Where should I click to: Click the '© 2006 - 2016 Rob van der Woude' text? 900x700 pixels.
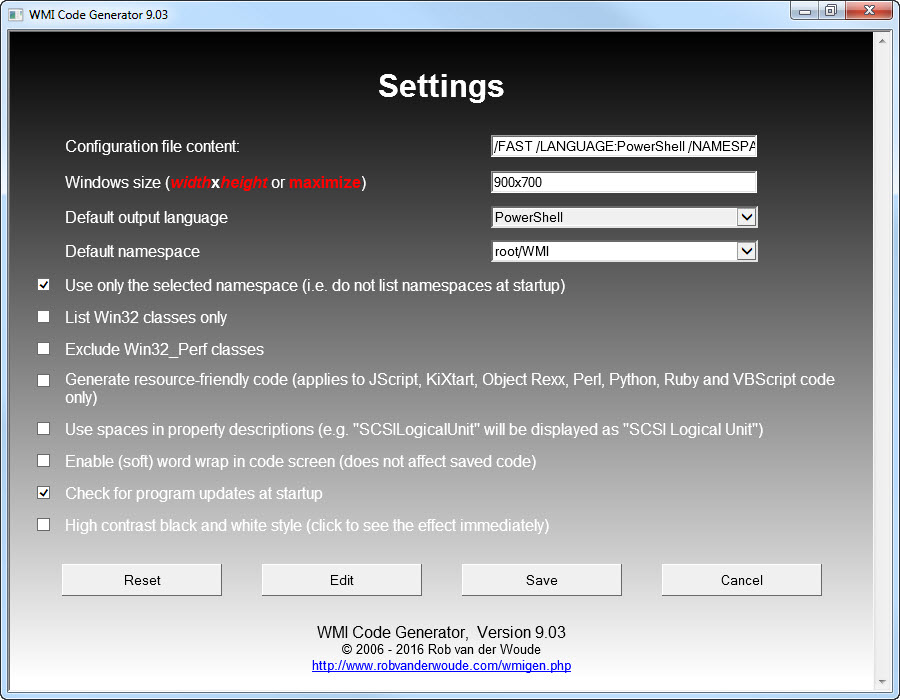pos(441,650)
